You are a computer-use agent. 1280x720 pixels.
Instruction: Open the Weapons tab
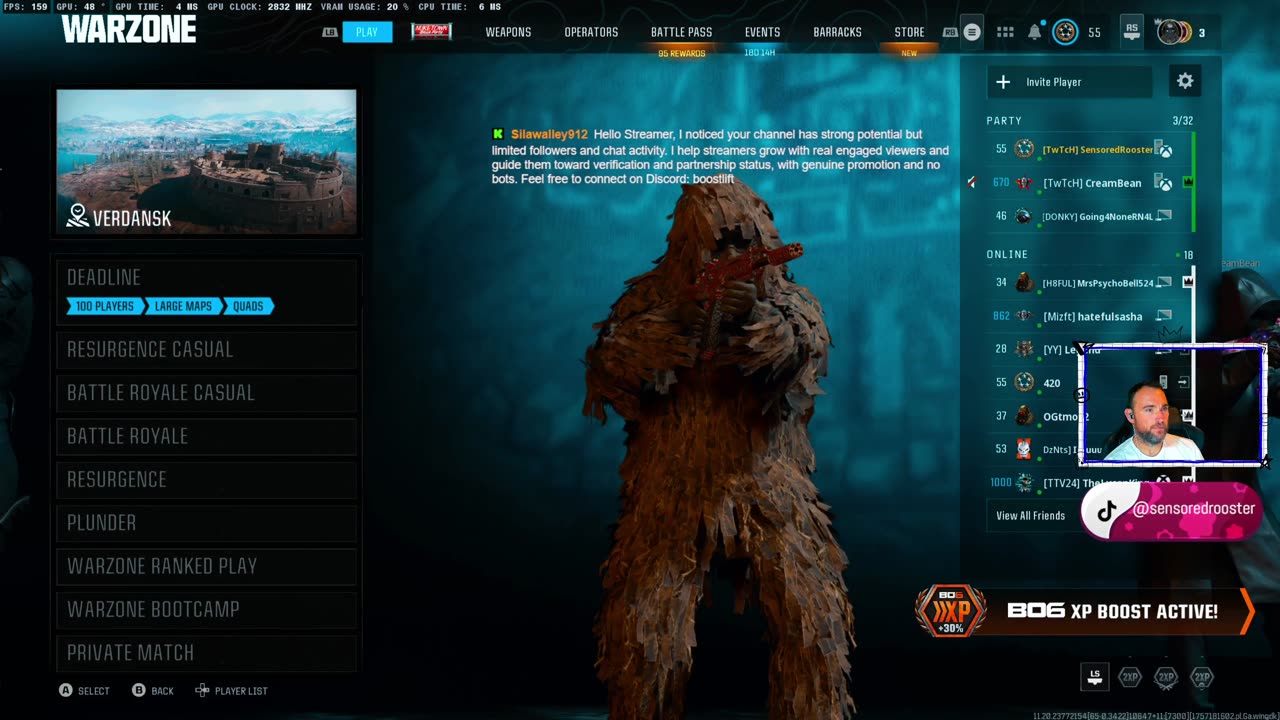tap(508, 32)
